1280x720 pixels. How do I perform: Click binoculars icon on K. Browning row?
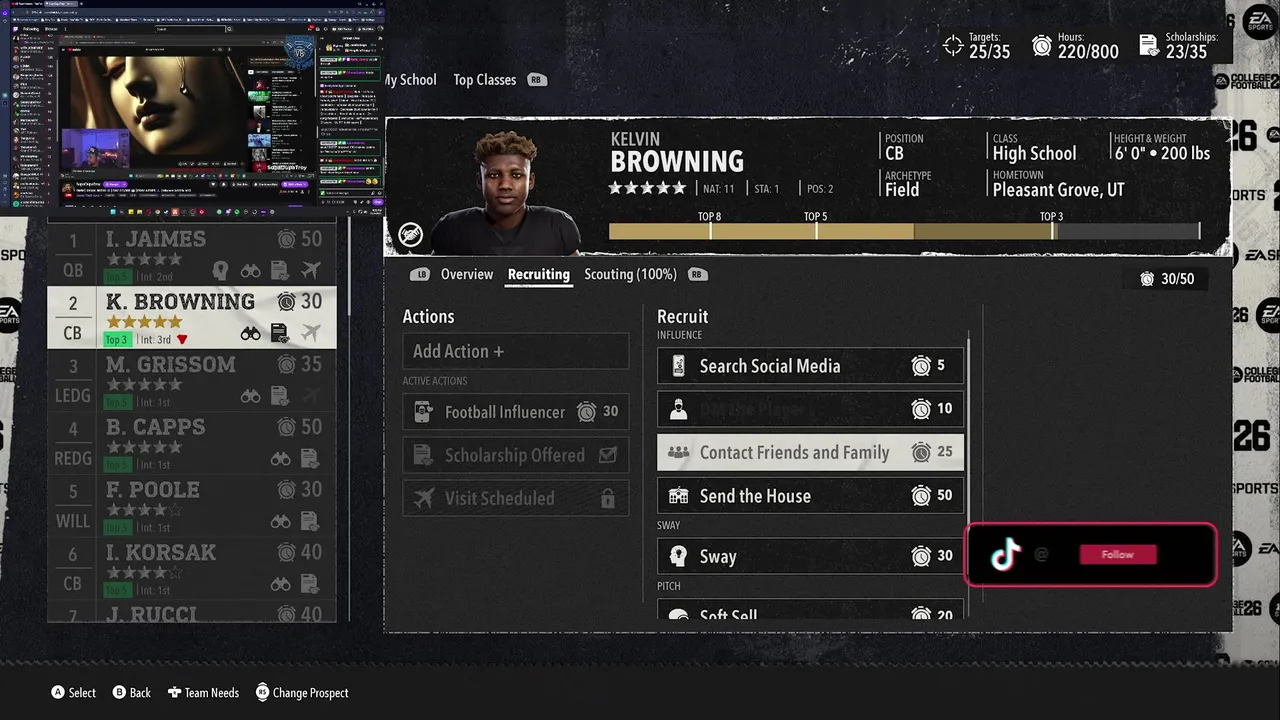(x=251, y=333)
